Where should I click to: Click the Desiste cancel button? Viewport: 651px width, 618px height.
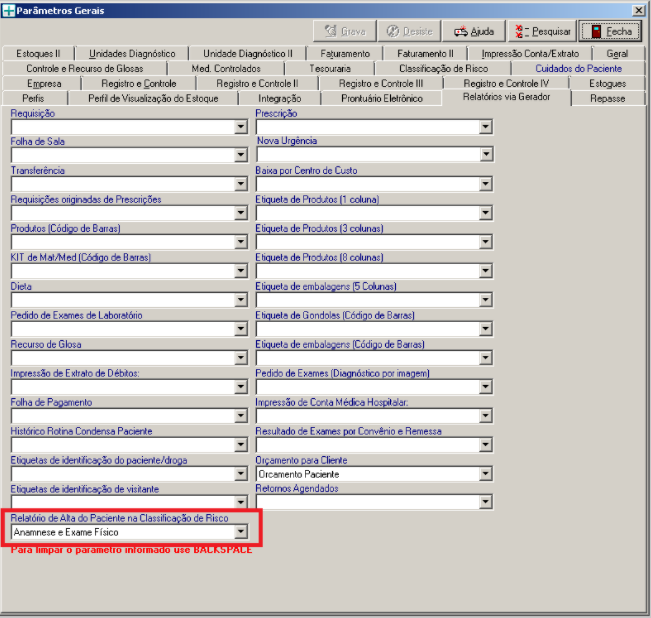(x=409, y=31)
